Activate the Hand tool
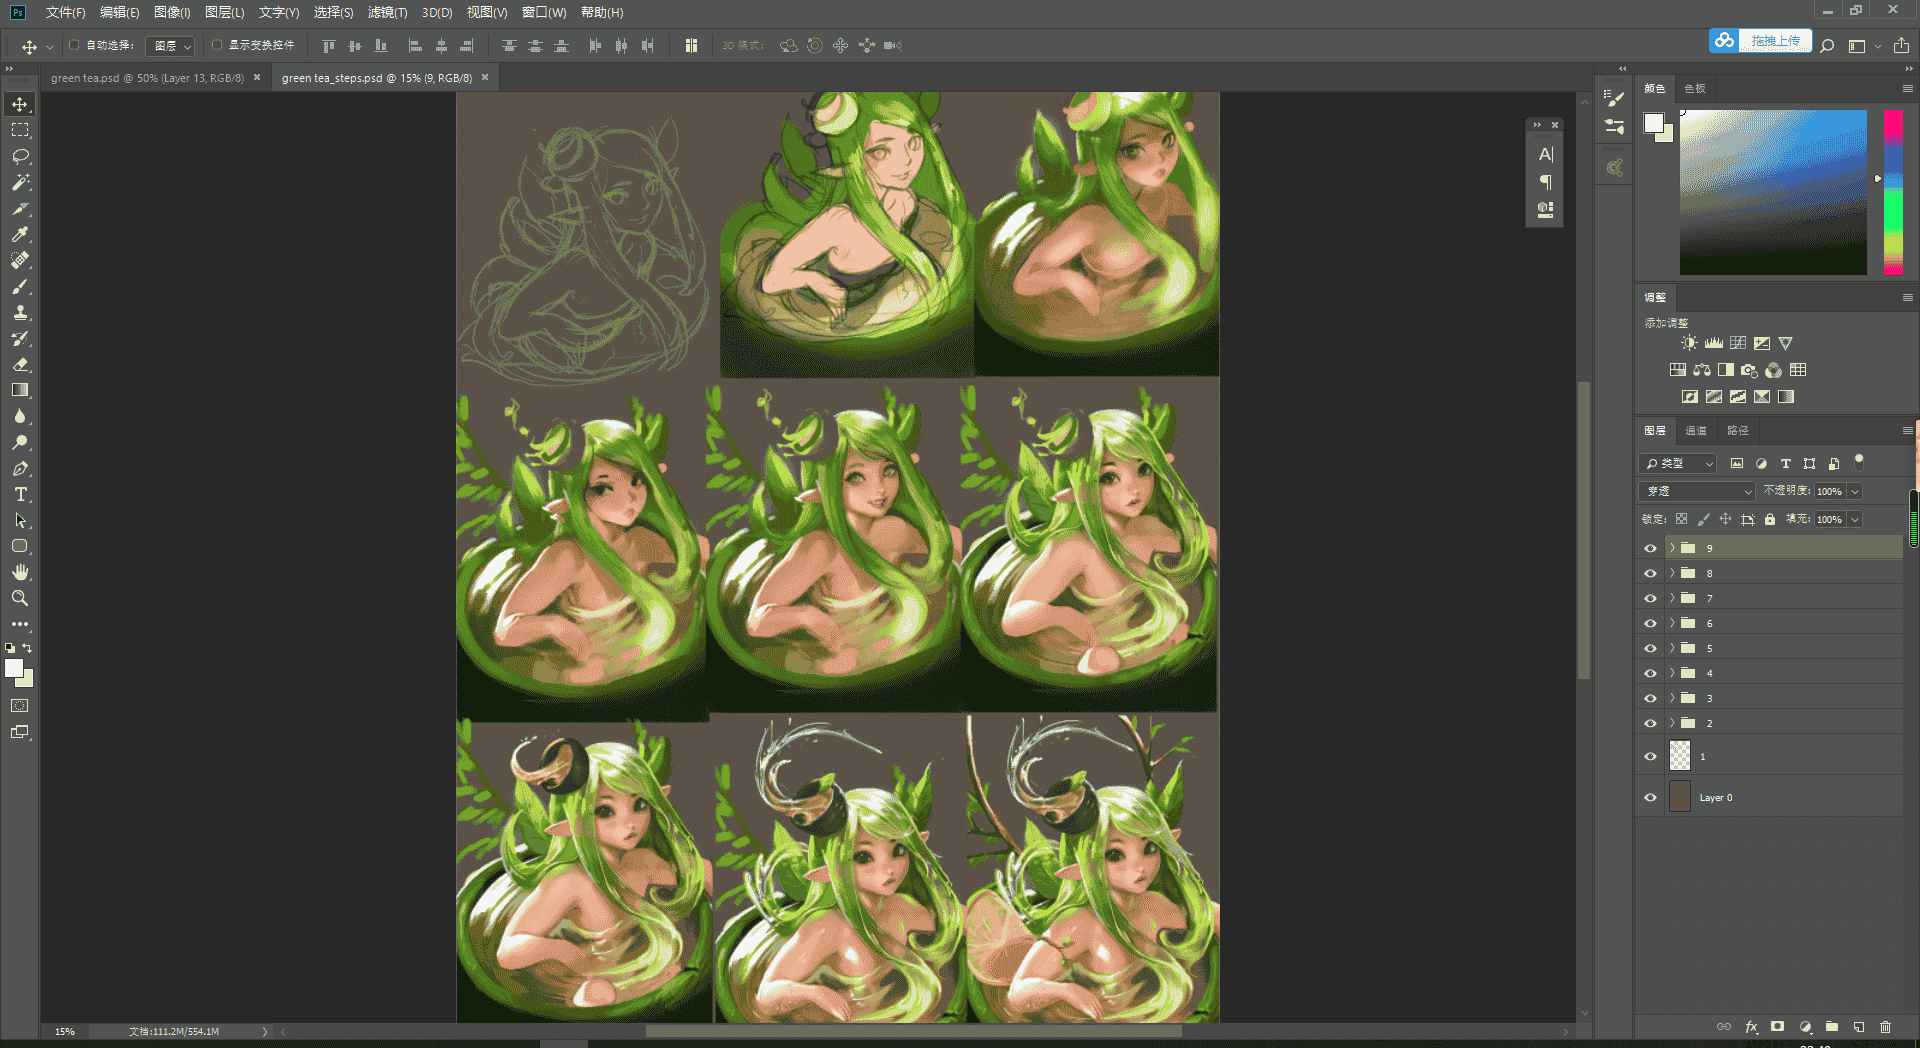1920x1048 pixels. (x=20, y=572)
